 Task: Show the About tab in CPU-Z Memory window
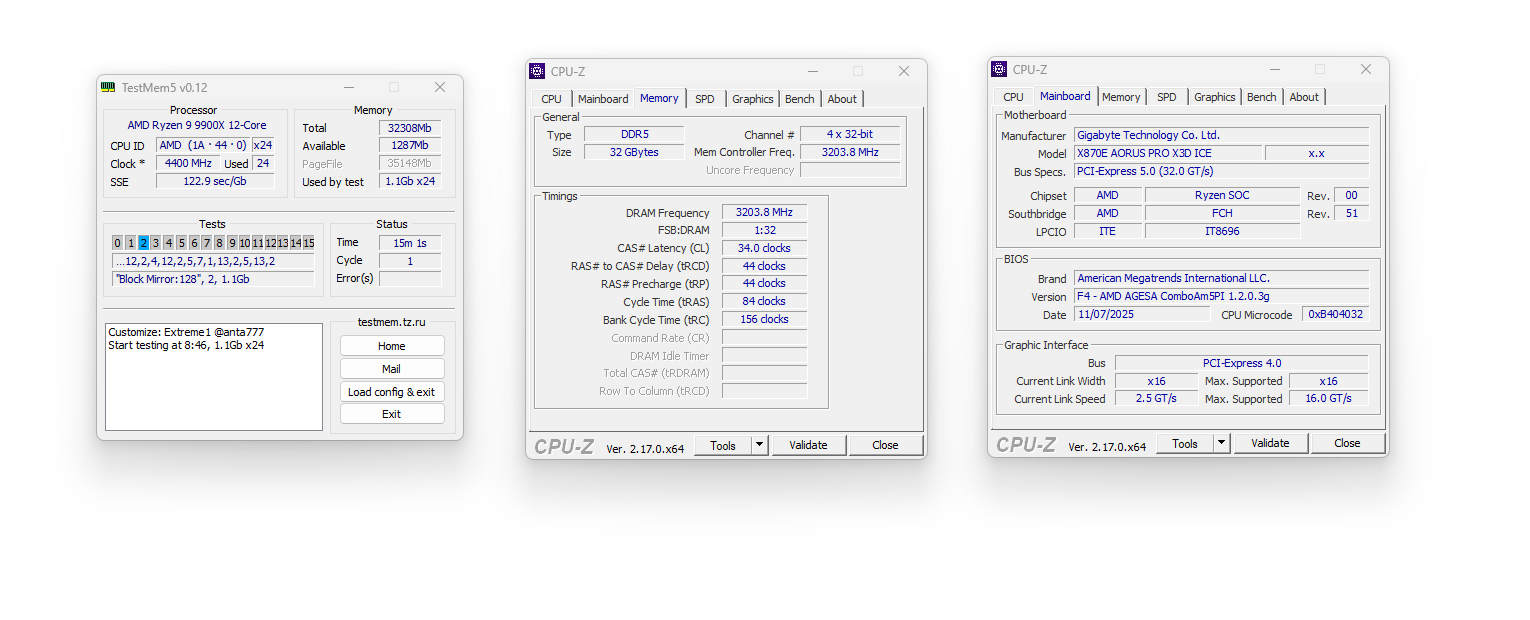842,99
